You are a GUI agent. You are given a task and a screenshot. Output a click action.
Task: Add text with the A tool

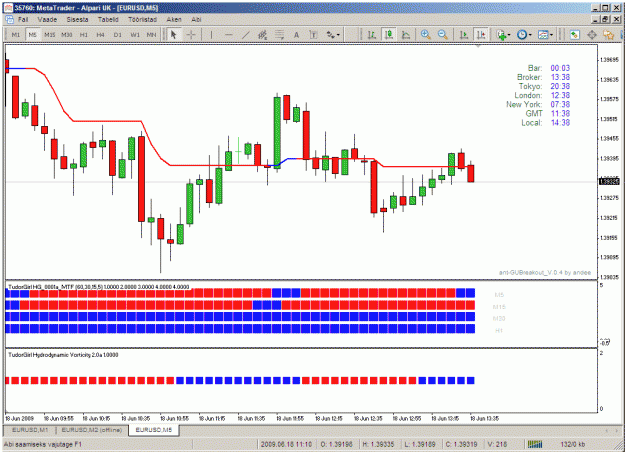click(297, 35)
